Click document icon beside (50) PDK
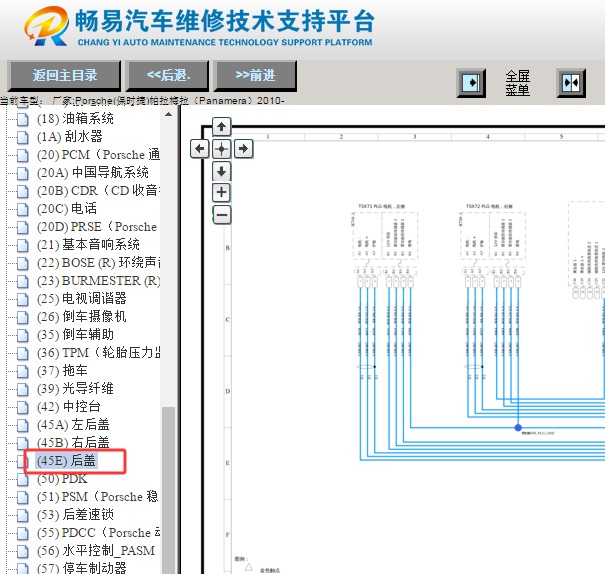The image size is (605, 574). (x=23, y=479)
